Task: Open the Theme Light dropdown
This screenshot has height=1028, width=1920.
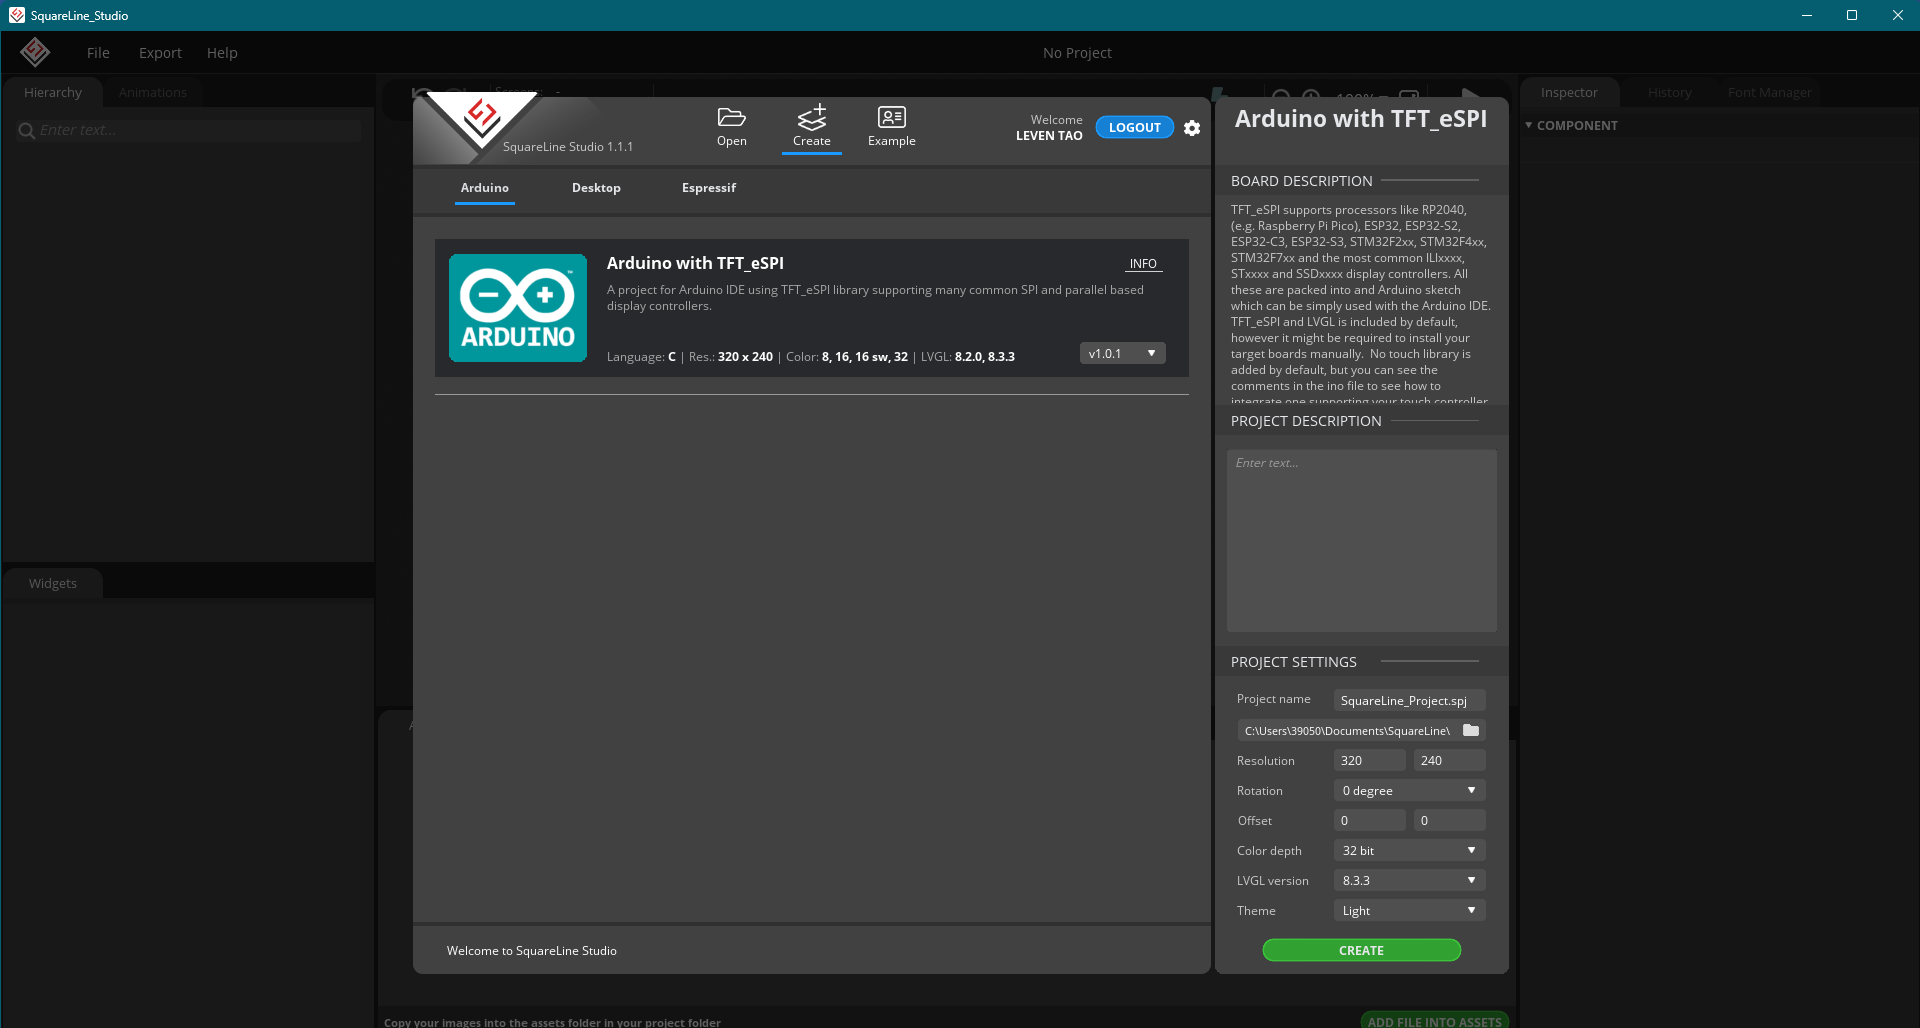Action: (1410, 910)
